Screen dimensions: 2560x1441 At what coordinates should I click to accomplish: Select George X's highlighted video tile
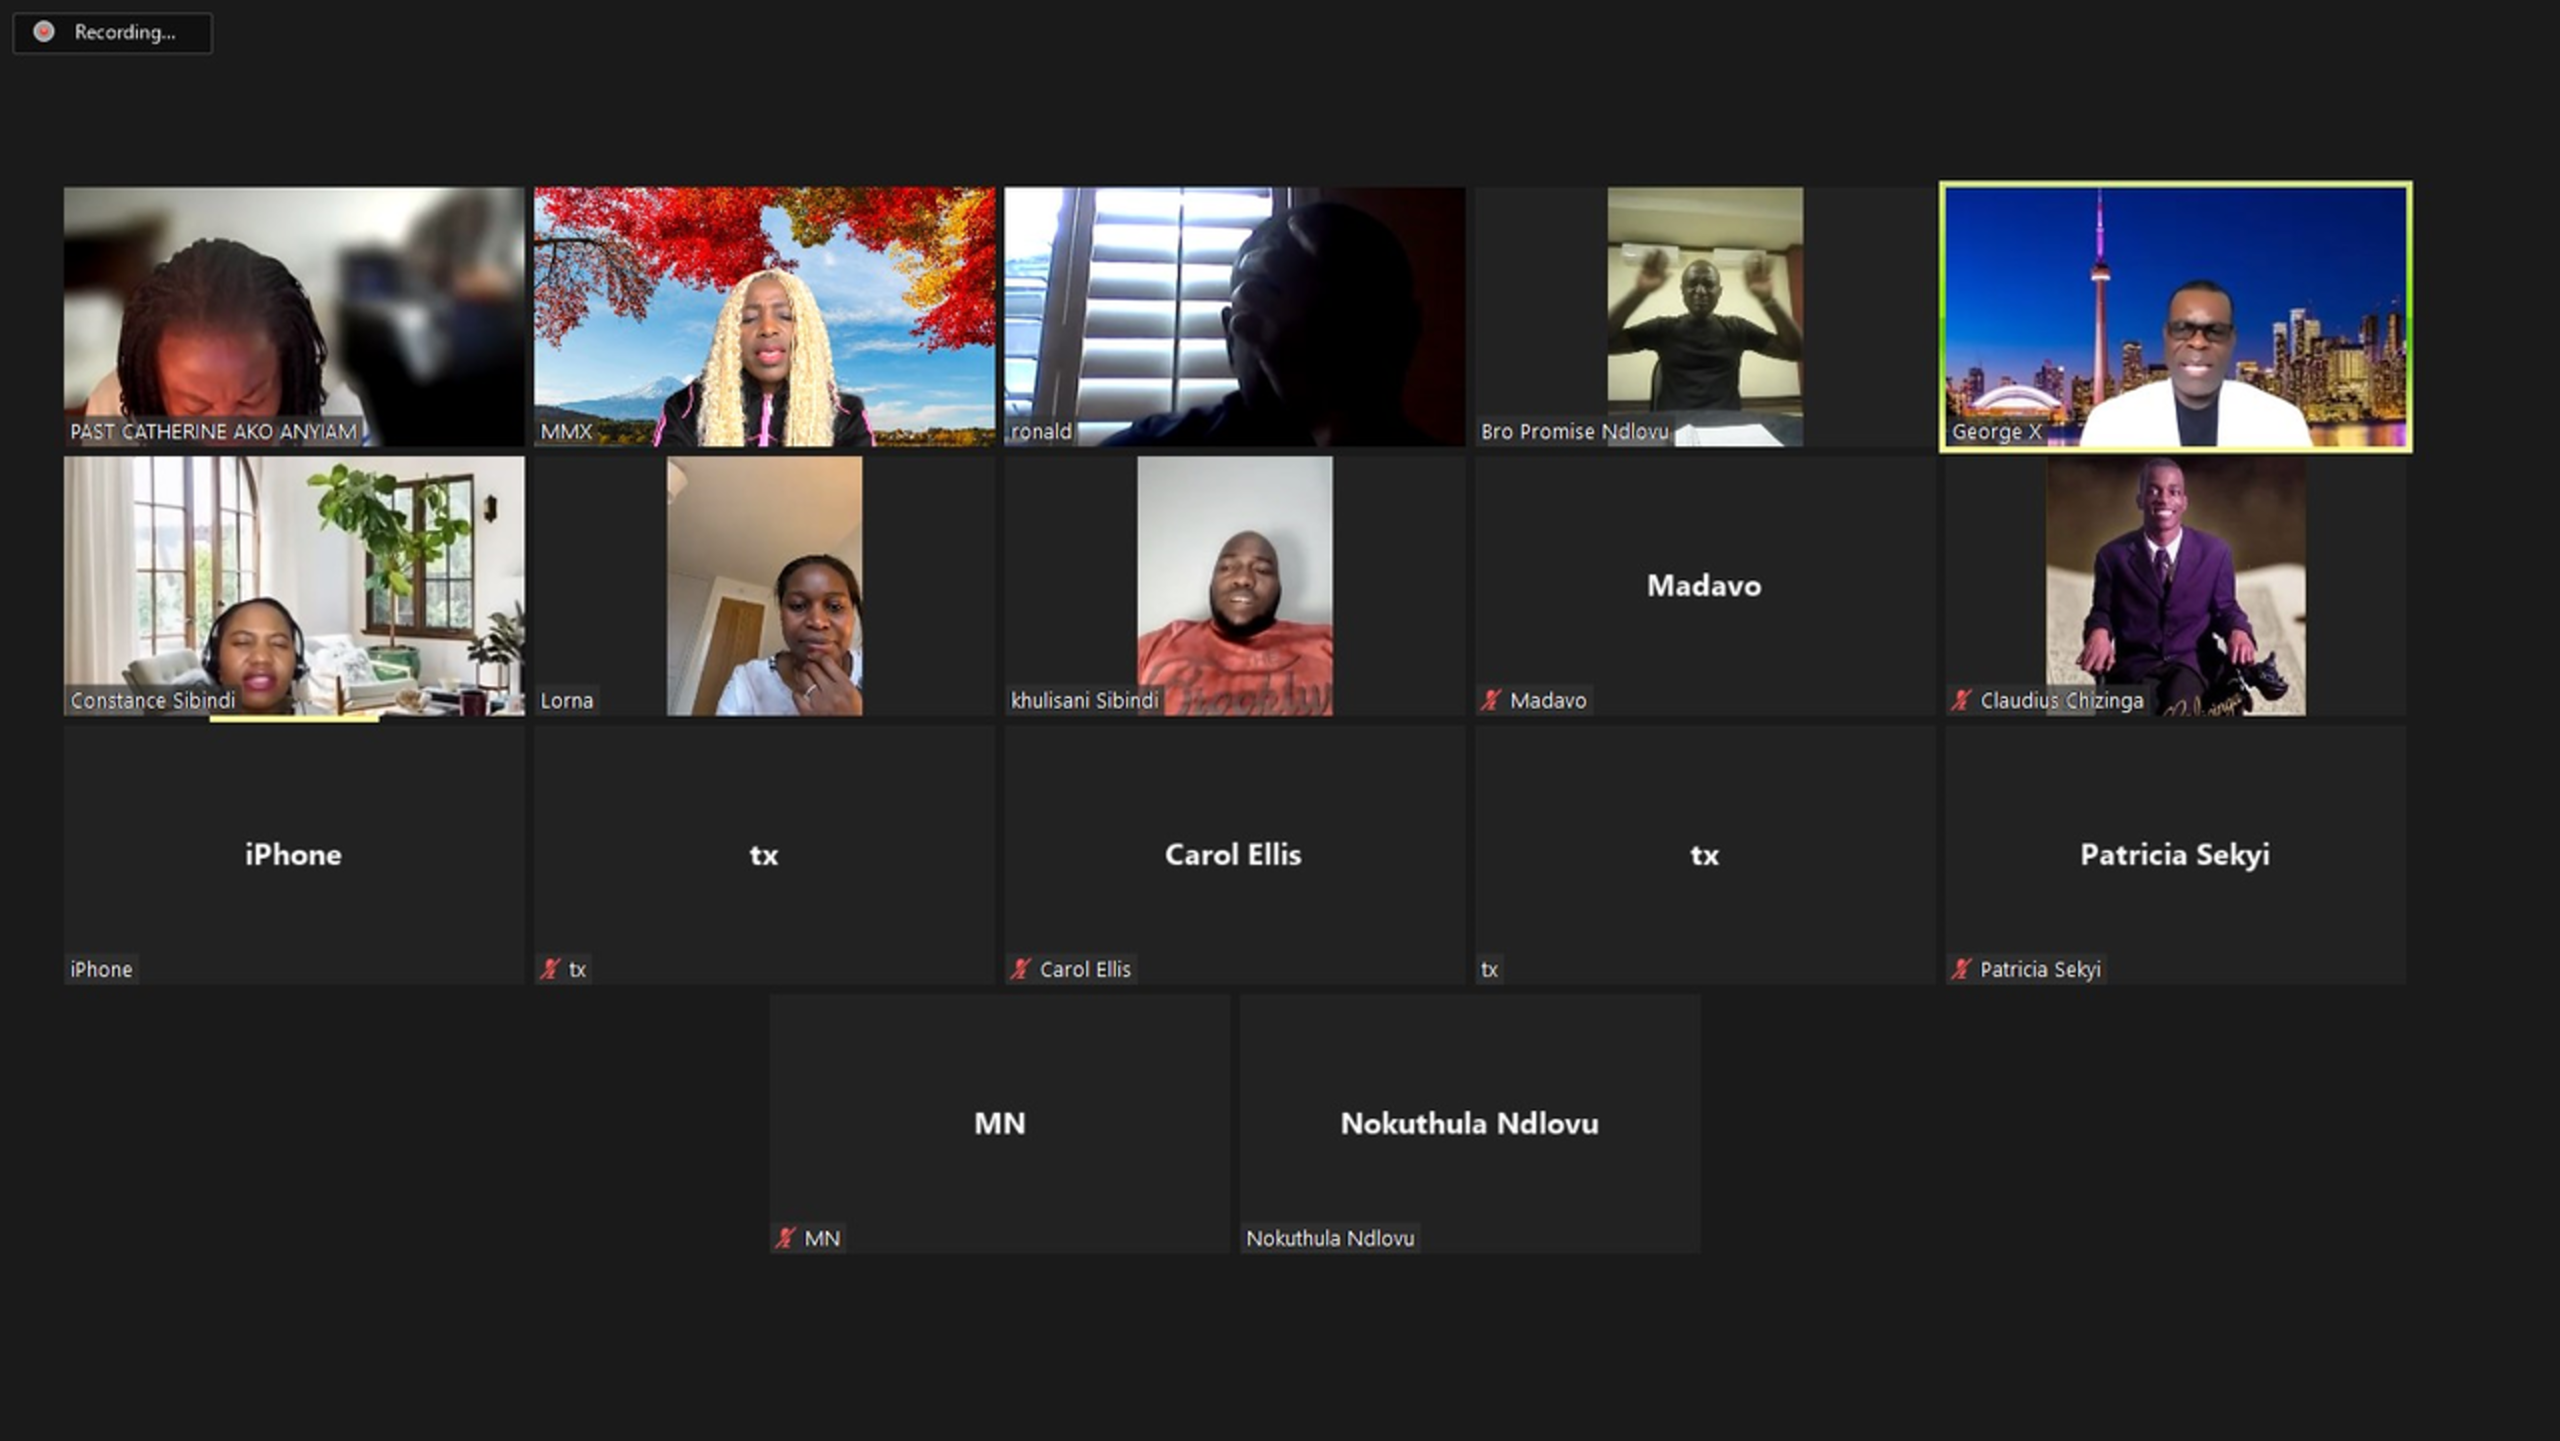coord(2175,316)
